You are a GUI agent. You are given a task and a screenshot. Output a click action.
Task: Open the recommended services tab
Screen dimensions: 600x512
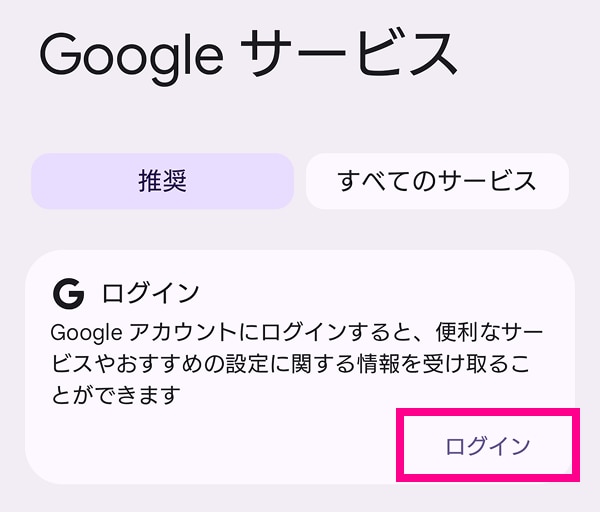pyautogui.click(x=162, y=181)
